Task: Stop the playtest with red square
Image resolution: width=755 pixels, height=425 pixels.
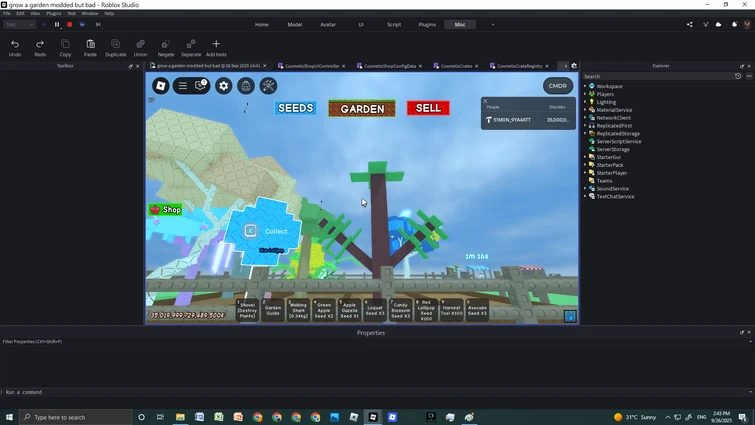Action: pyautogui.click(x=69, y=25)
